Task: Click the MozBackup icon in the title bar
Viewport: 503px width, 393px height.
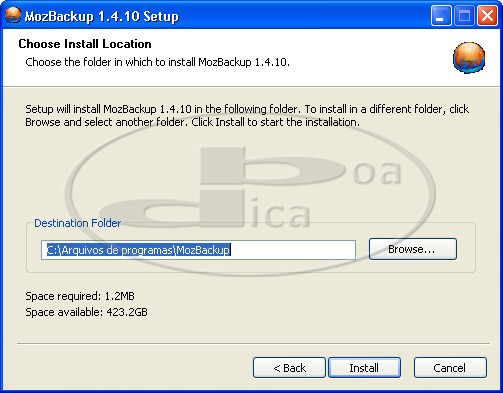Action: click(13, 15)
